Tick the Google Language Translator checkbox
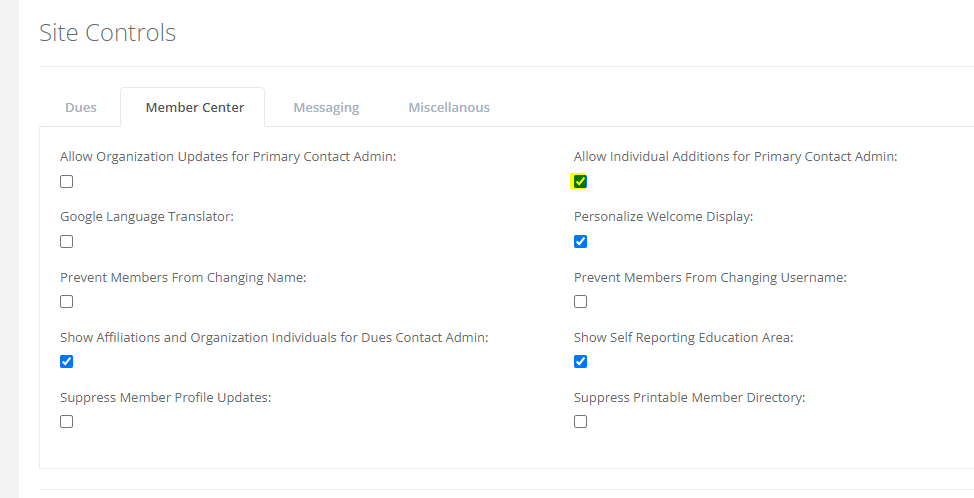The image size is (974, 498). (66, 242)
